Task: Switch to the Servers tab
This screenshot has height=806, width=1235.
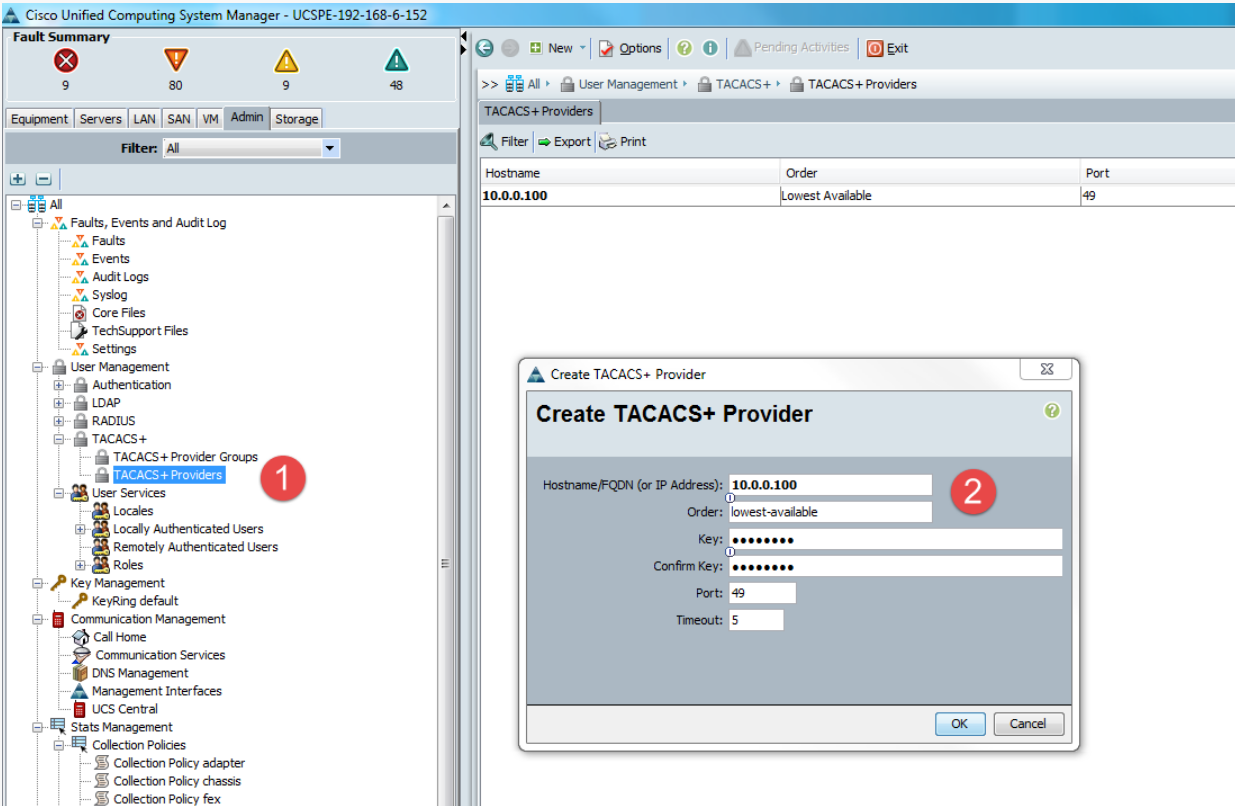Action: coord(100,118)
